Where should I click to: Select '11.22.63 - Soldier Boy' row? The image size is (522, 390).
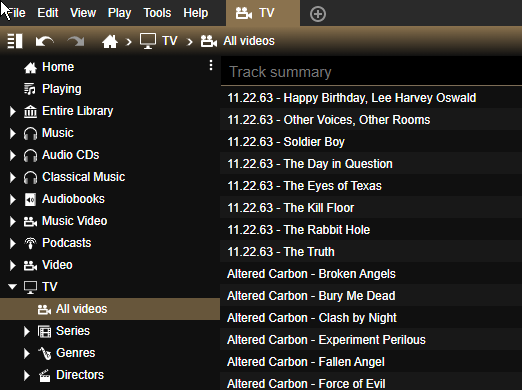[371, 142]
